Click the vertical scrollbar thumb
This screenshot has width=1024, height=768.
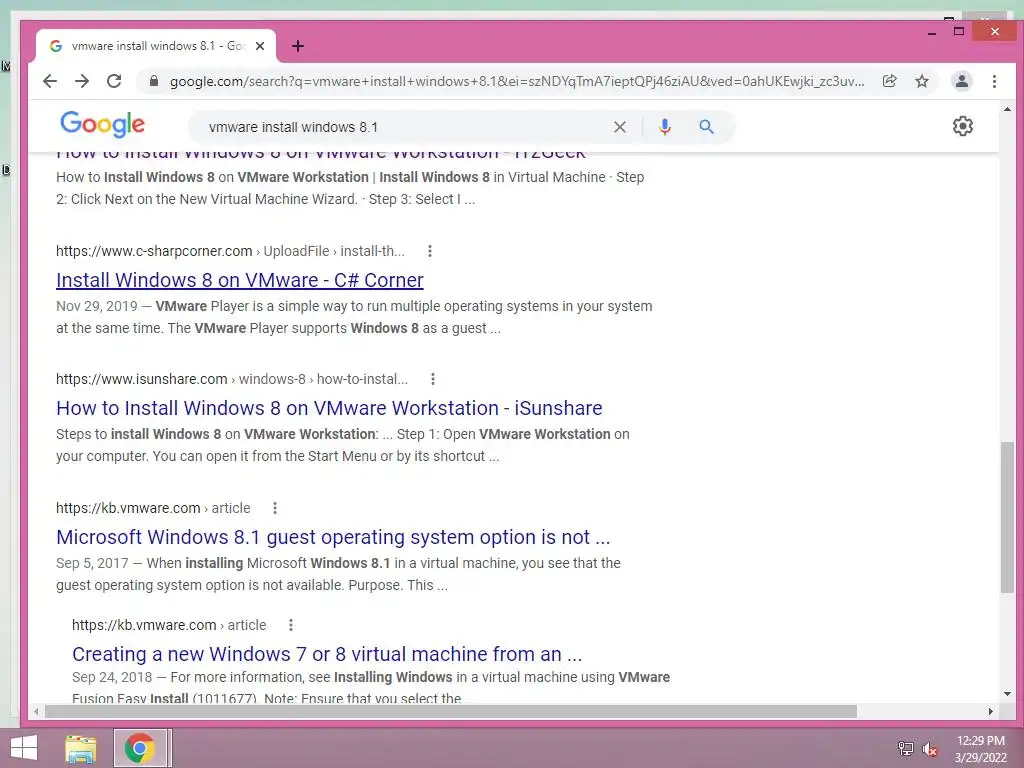click(x=1007, y=517)
